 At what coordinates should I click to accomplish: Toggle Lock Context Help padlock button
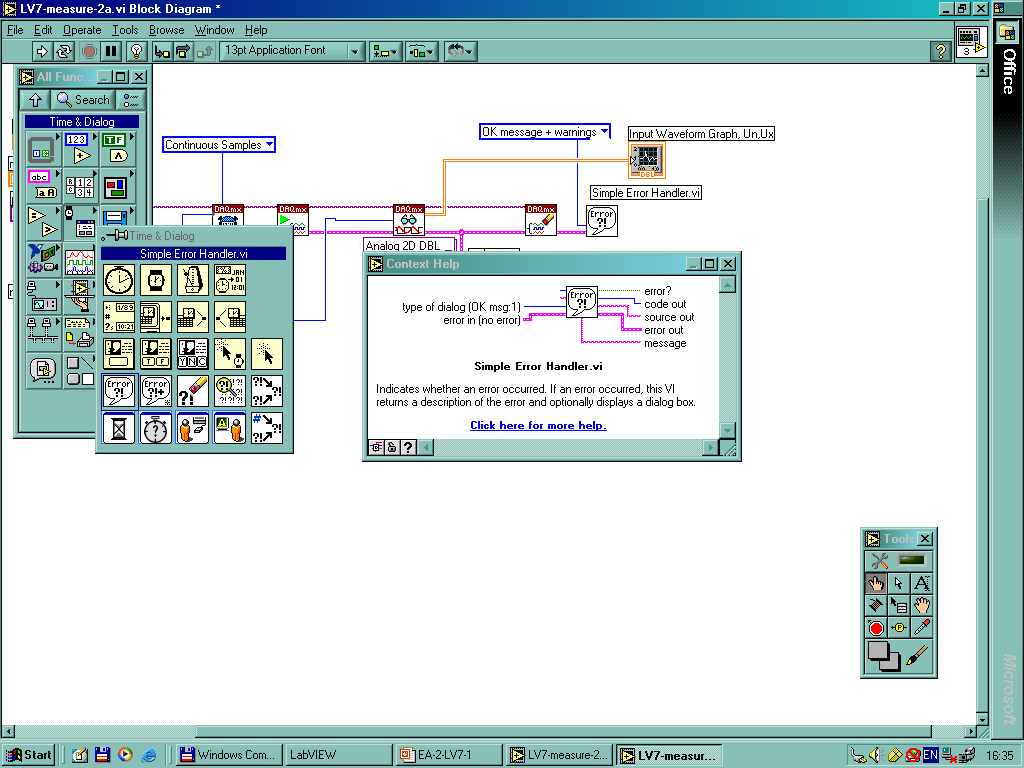[392, 447]
